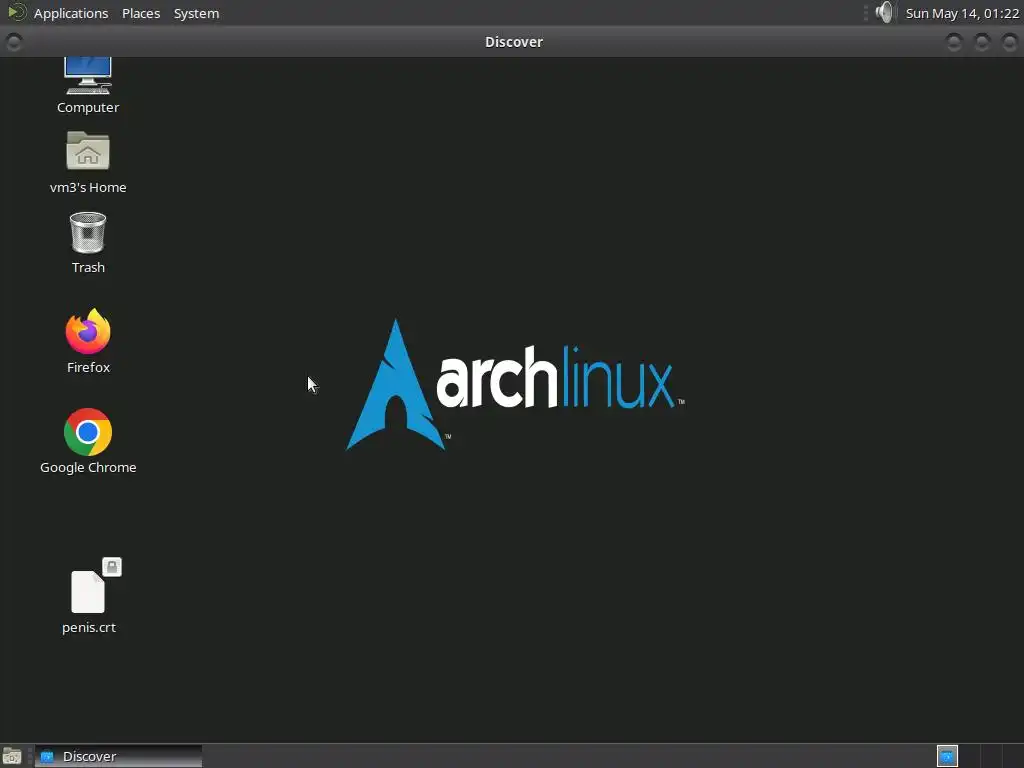Click the main menu logo icon at top-left
1024x768 pixels.
click(16, 12)
